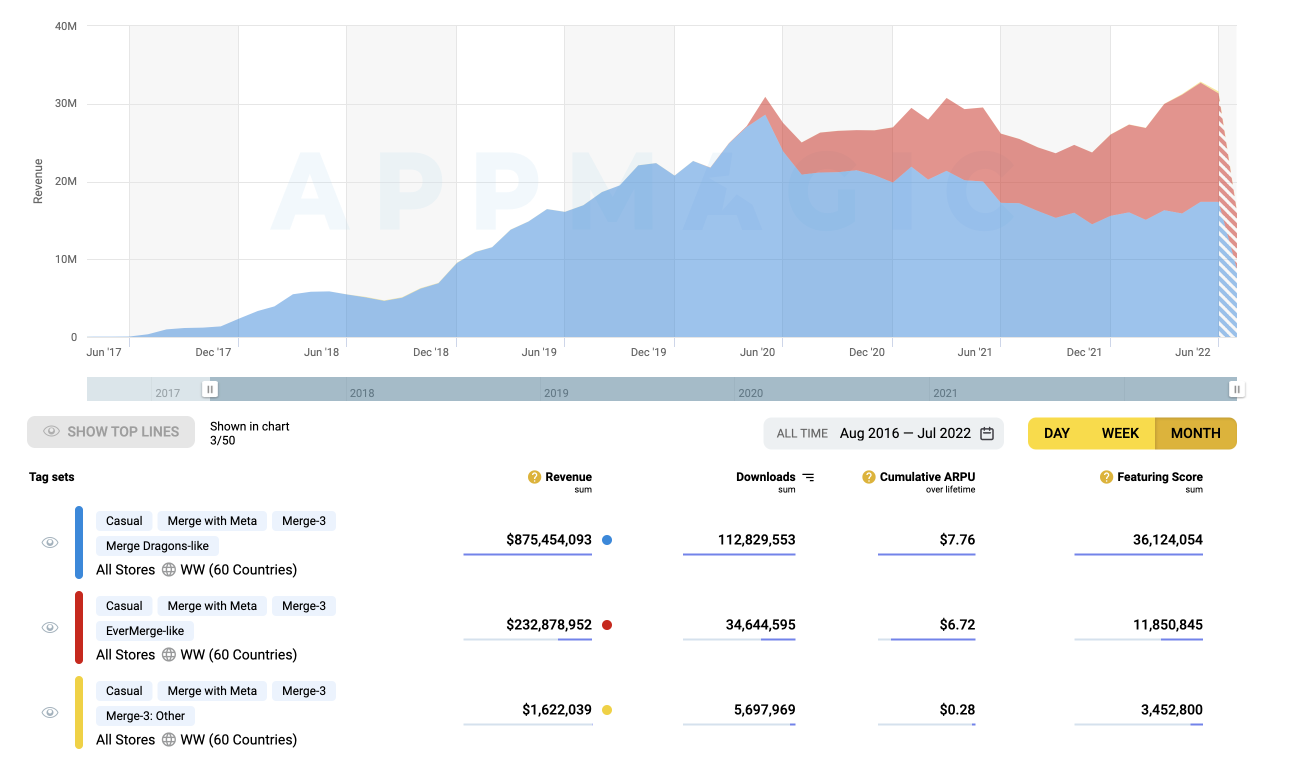Screen dimensions: 1291x761
Task: Click the Downloads column sort icon
Action: point(808,477)
